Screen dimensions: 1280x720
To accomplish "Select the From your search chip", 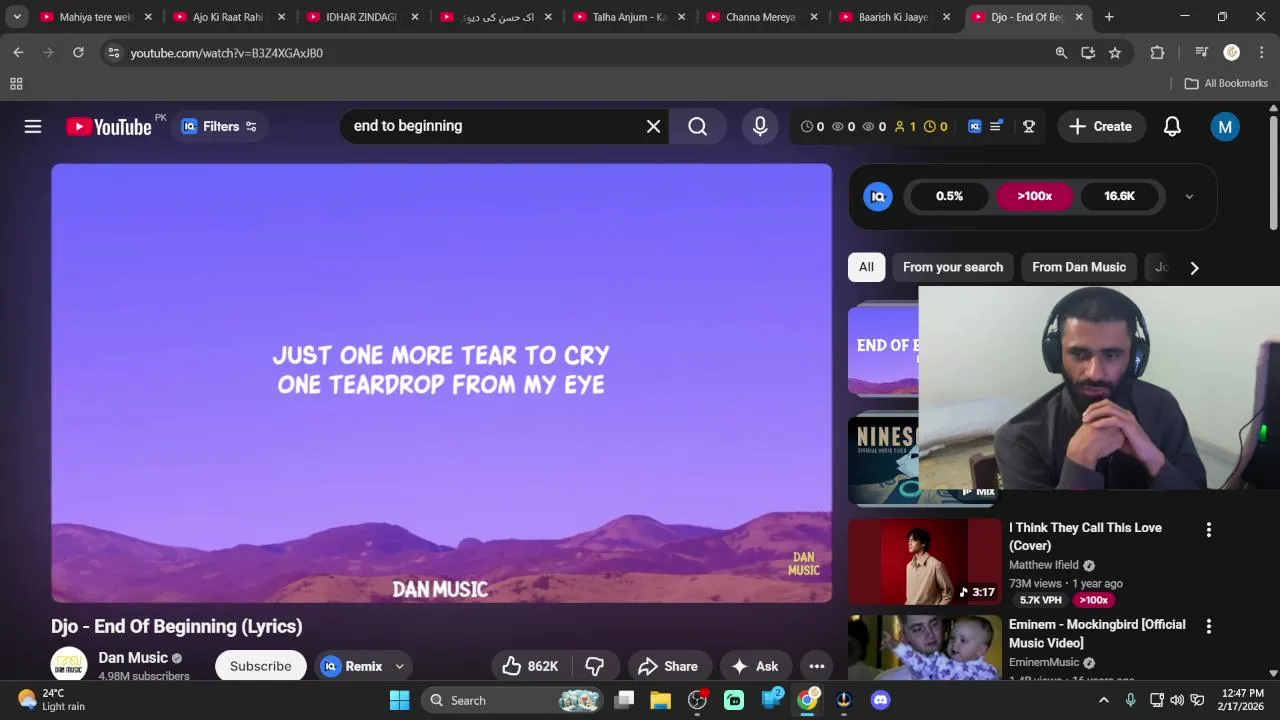I will [953, 267].
